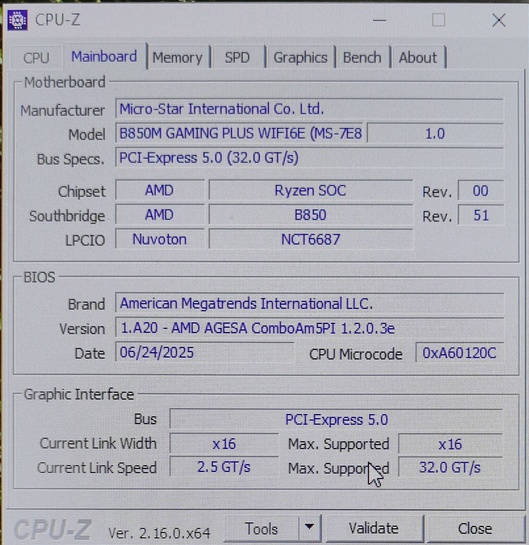
Task: Click the Ryzen SOC chipset field
Action: (310, 190)
